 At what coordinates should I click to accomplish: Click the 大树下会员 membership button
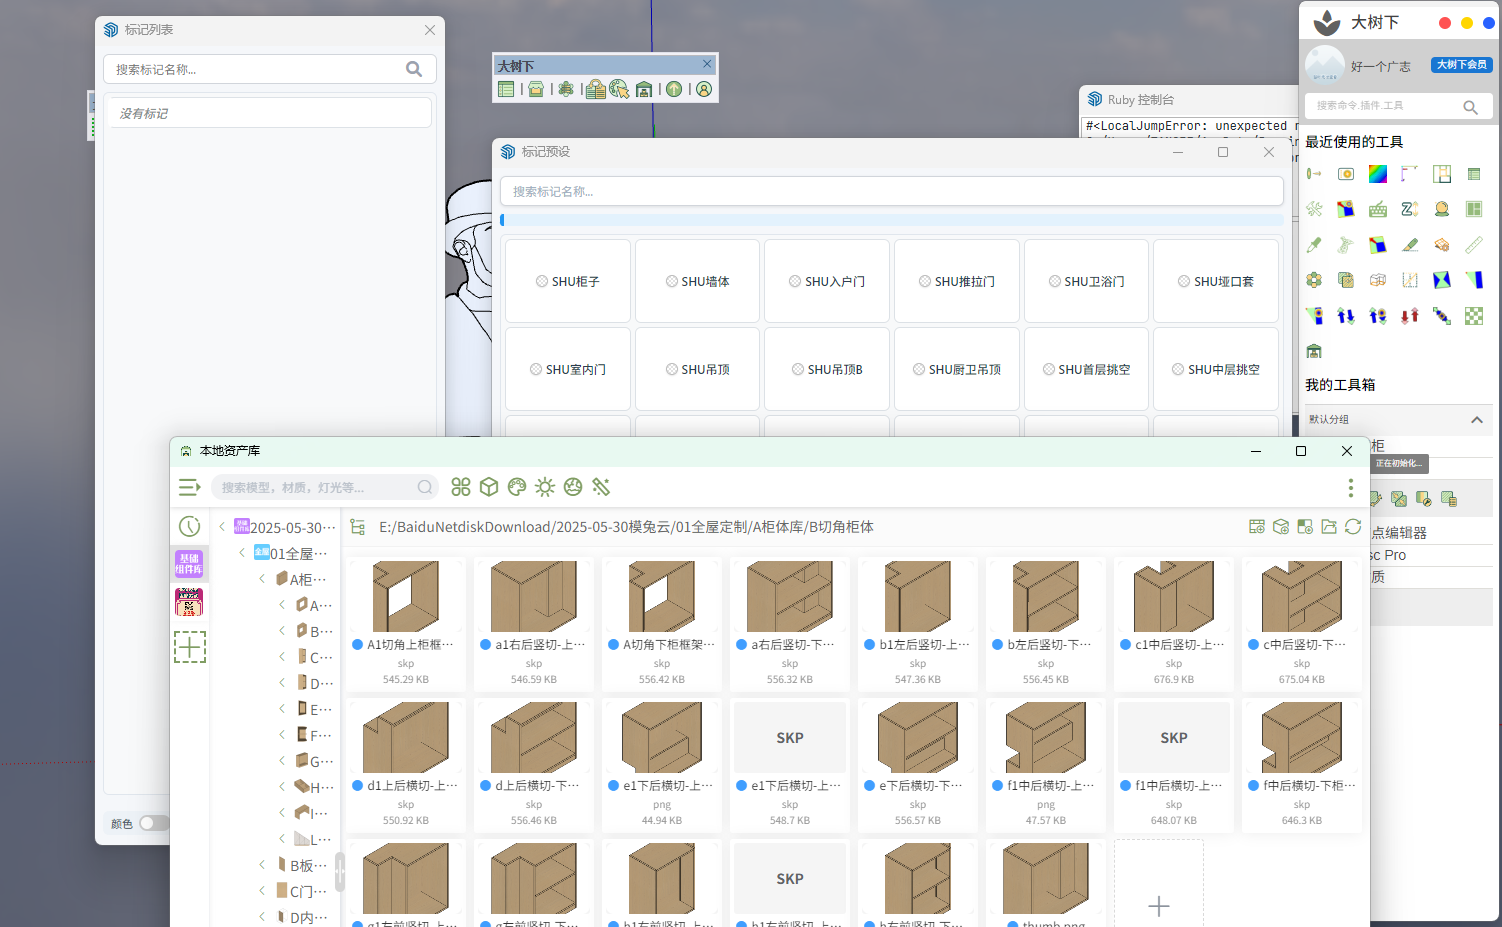click(1461, 65)
